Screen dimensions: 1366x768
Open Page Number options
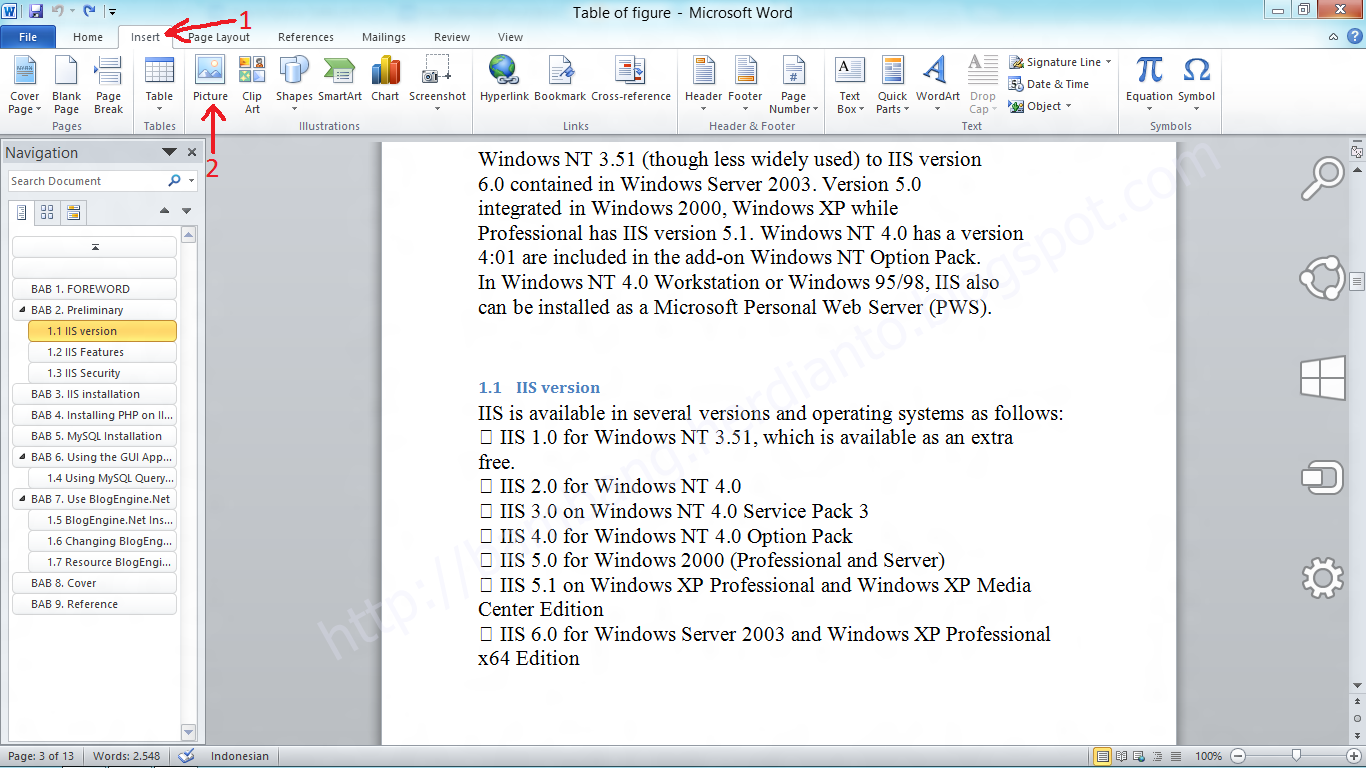pos(793,86)
